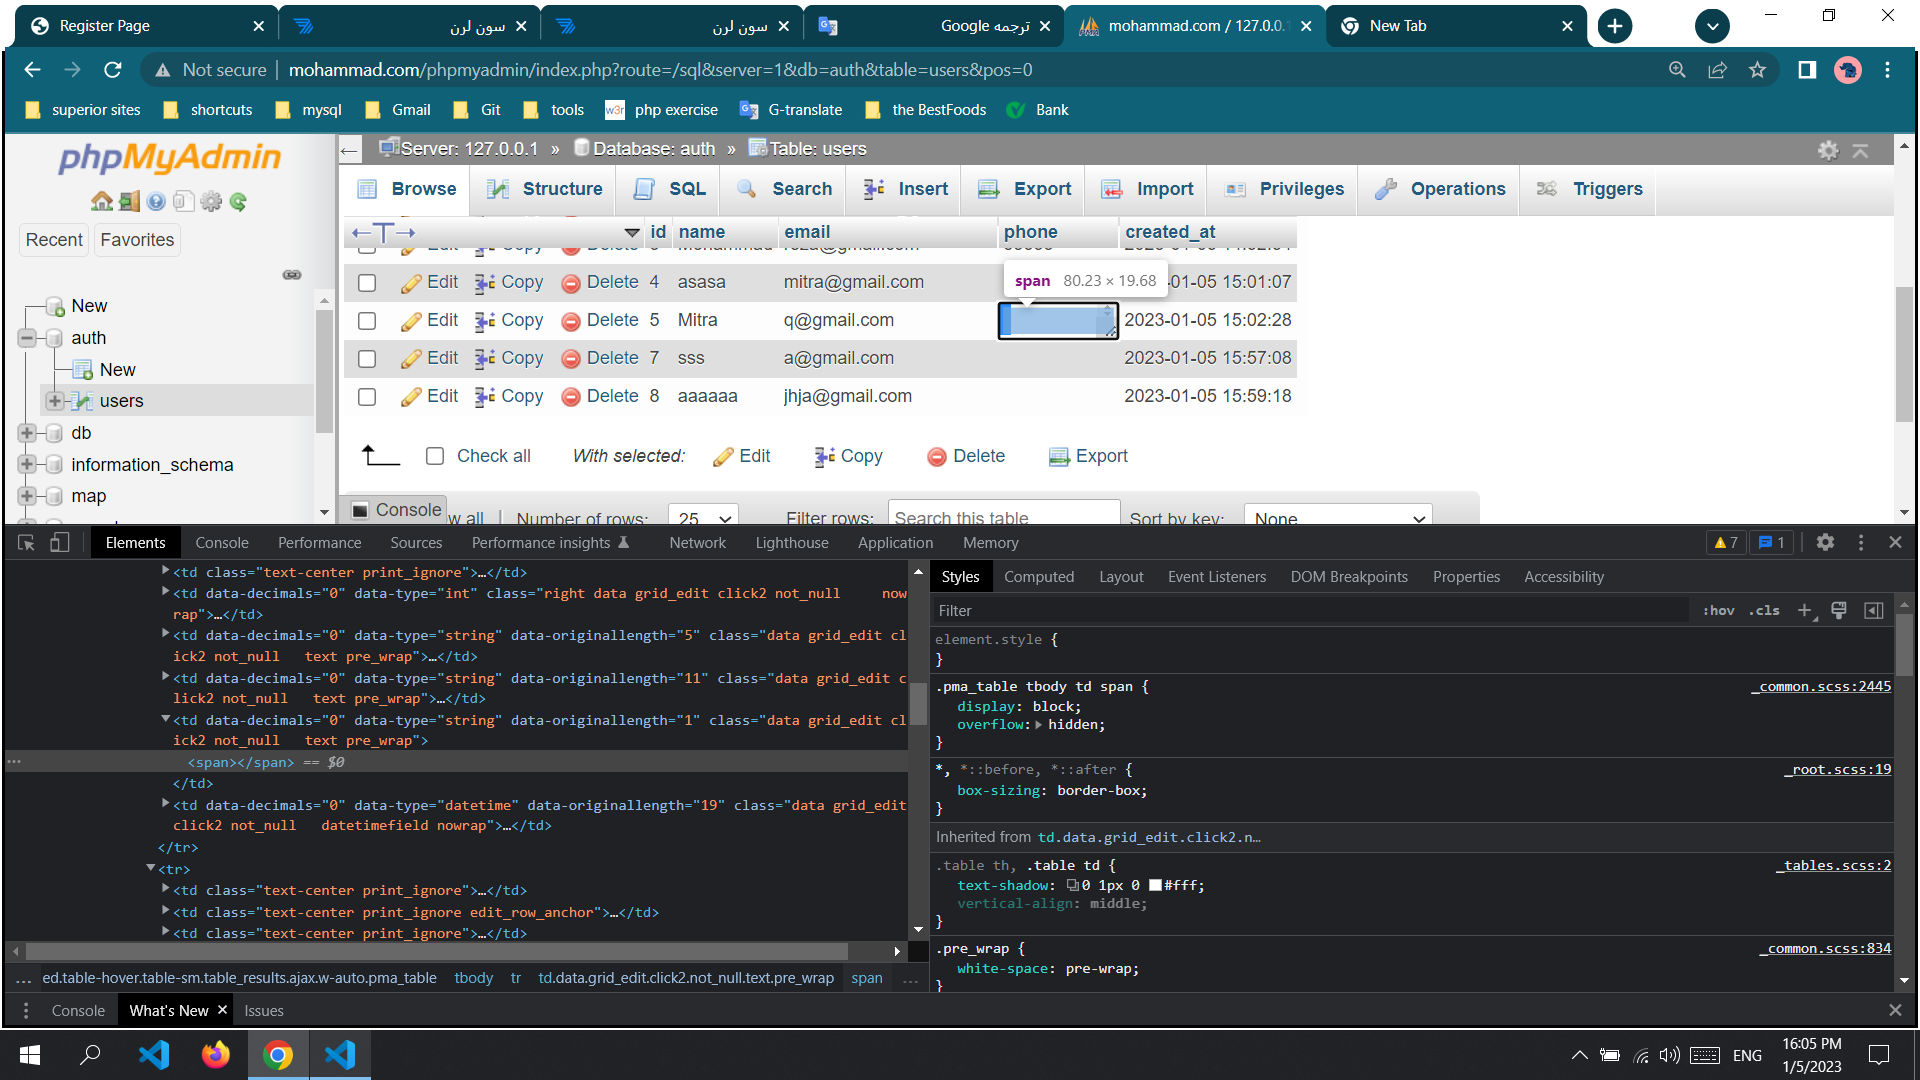The width and height of the screenshot is (1920, 1080).
Task: Tick the checkbox for the asasa row
Action: (x=367, y=283)
